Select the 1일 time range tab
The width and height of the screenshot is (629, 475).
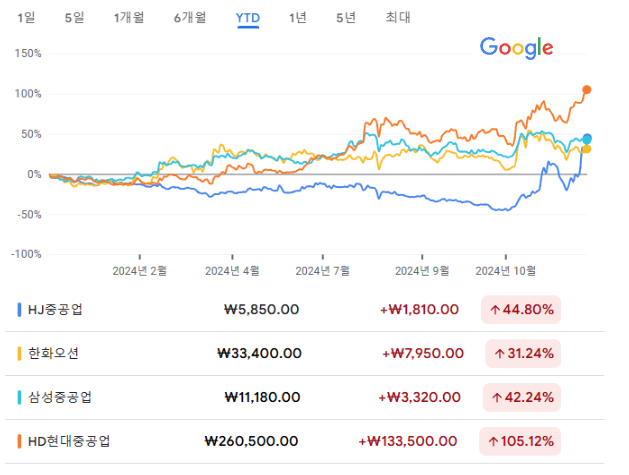click(26, 18)
